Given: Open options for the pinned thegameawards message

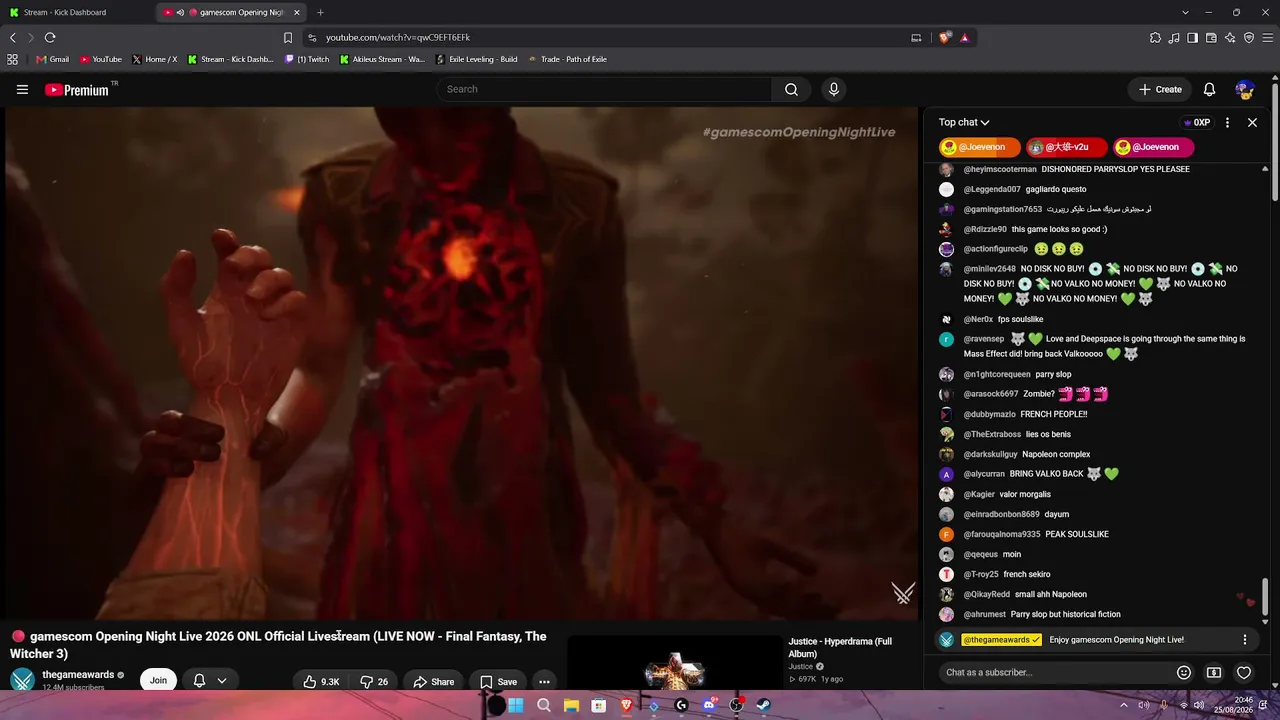Looking at the screenshot, I should pos(1245,639).
